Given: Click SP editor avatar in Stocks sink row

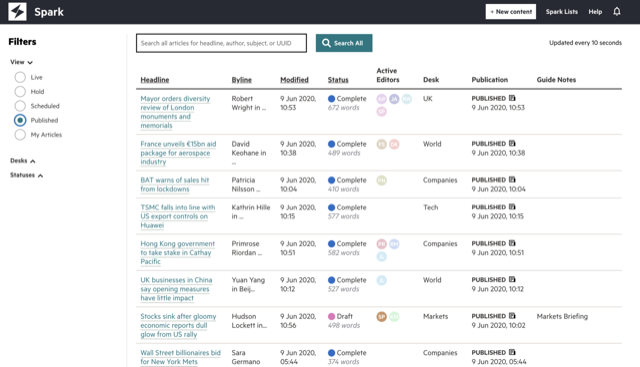Looking at the screenshot, I should coord(381,316).
